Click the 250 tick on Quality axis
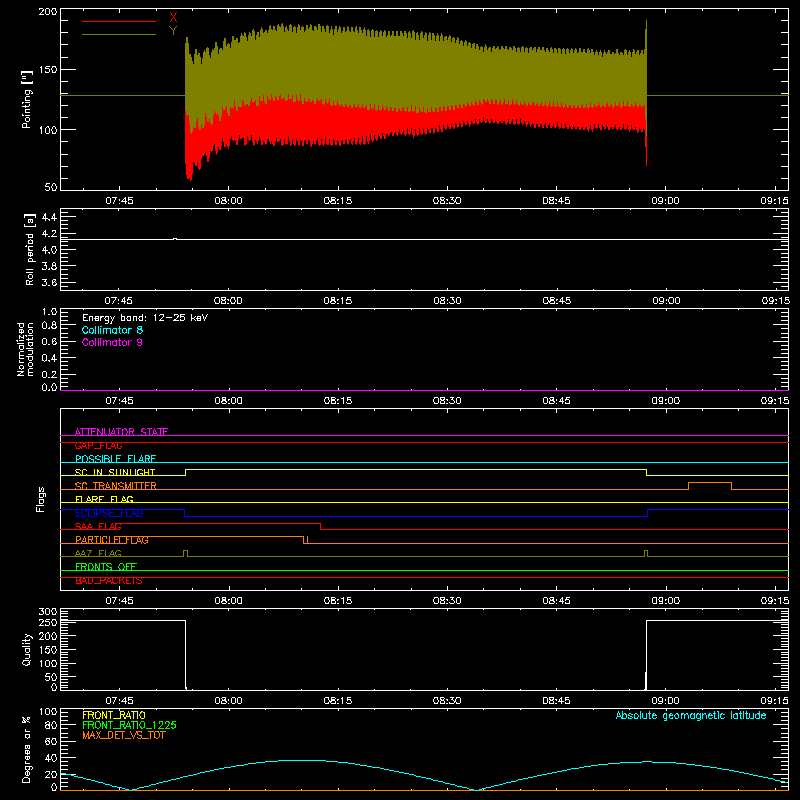This screenshot has height=800, width=800. tap(48, 622)
